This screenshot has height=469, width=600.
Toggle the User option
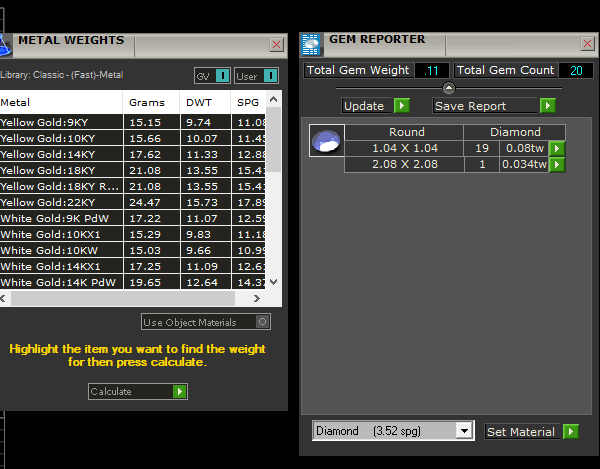(271, 76)
